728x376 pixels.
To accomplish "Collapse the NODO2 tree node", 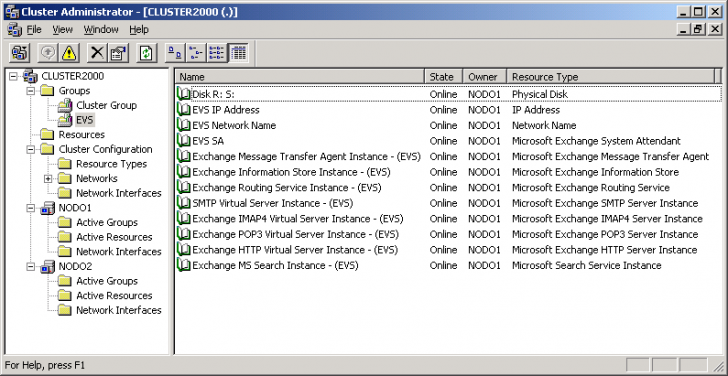I will 31,266.
